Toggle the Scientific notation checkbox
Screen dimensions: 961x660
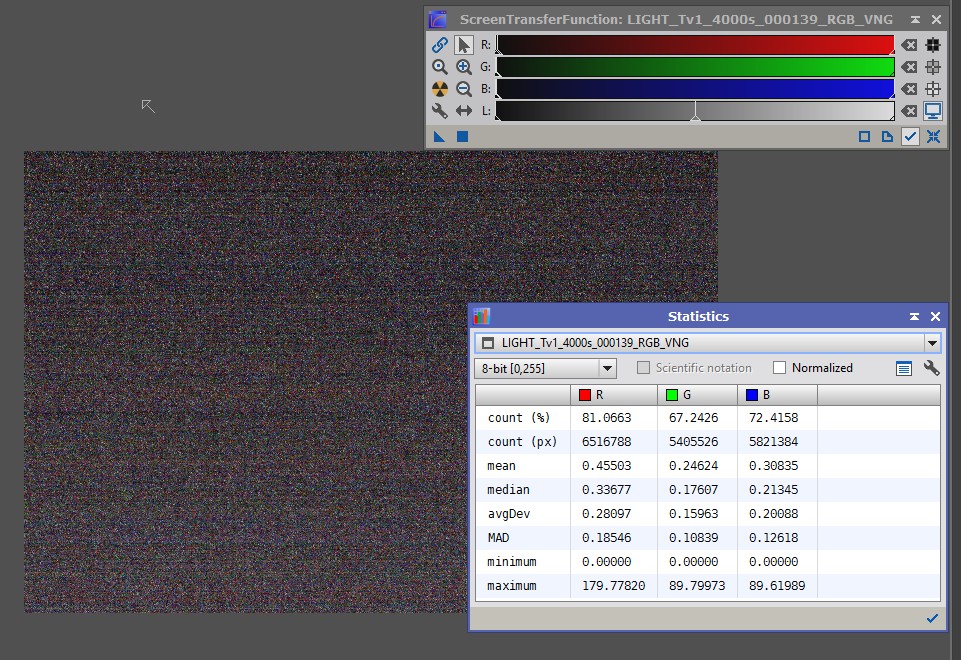click(643, 368)
